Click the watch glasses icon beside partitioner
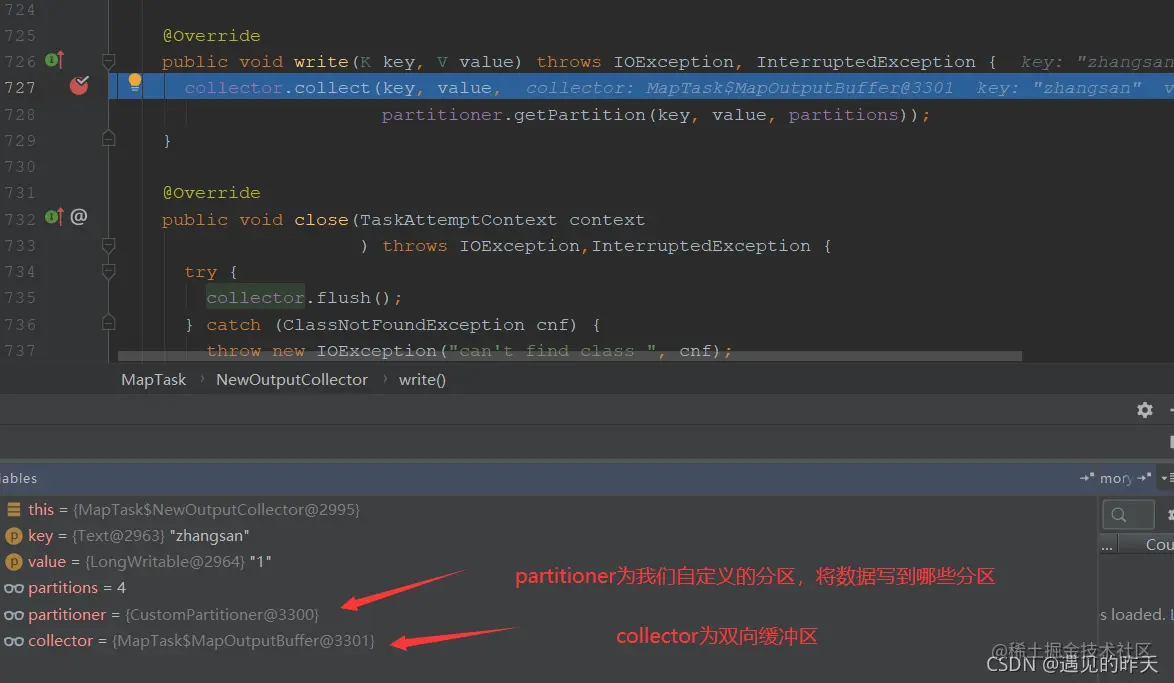Screen dimensions: 1174x683 [13, 616]
